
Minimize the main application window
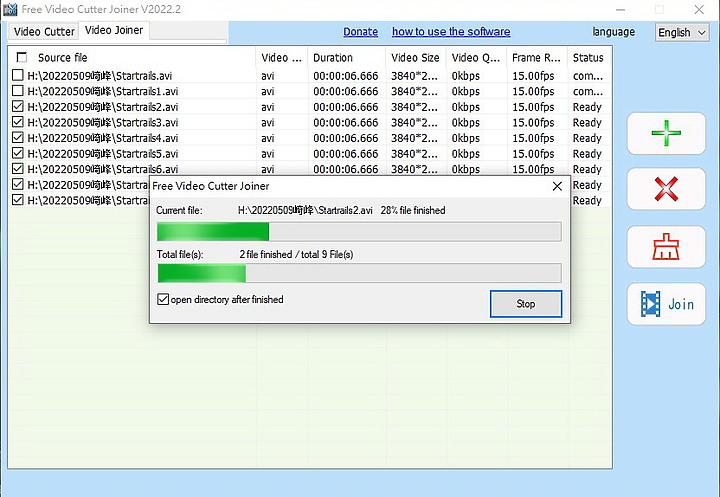point(620,10)
